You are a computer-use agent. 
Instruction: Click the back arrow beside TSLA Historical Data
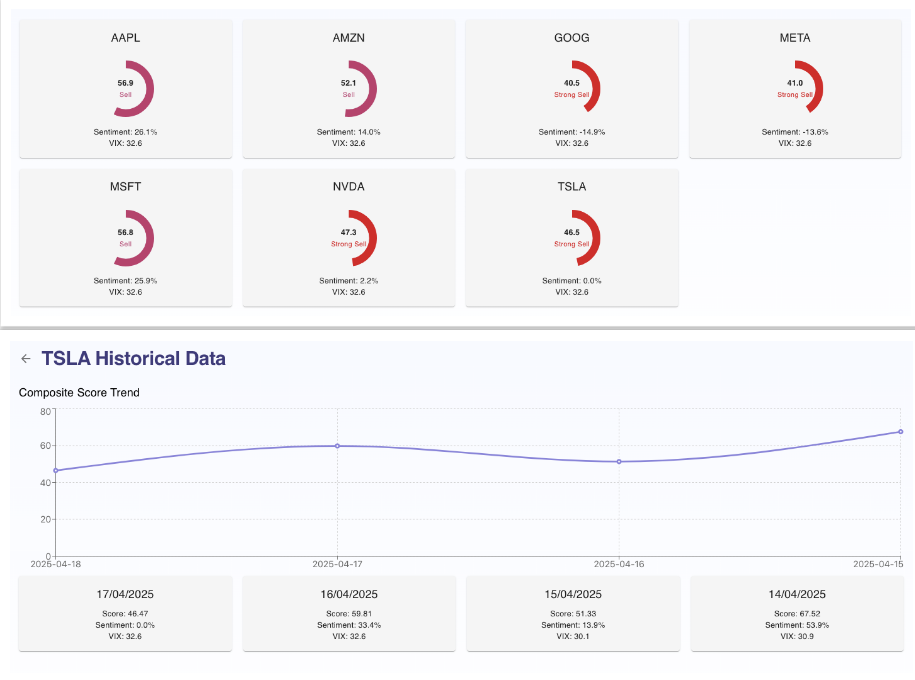click(x=26, y=359)
